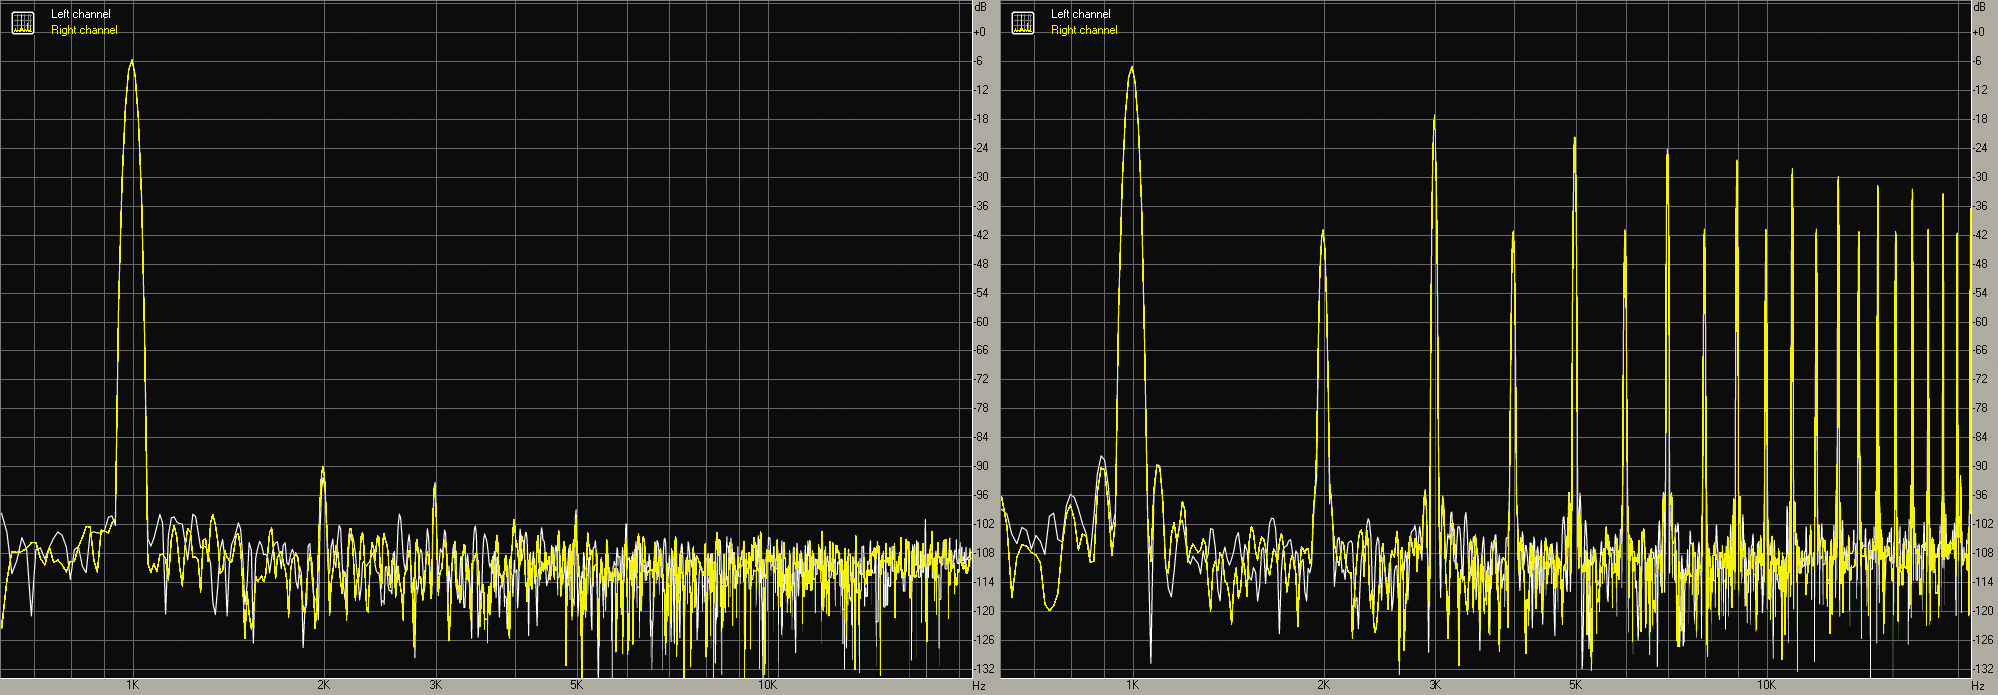Click the -72 dB label on the right graph's scale
Image resolution: width=1998 pixels, height=695 pixels.
tap(1981, 379)
